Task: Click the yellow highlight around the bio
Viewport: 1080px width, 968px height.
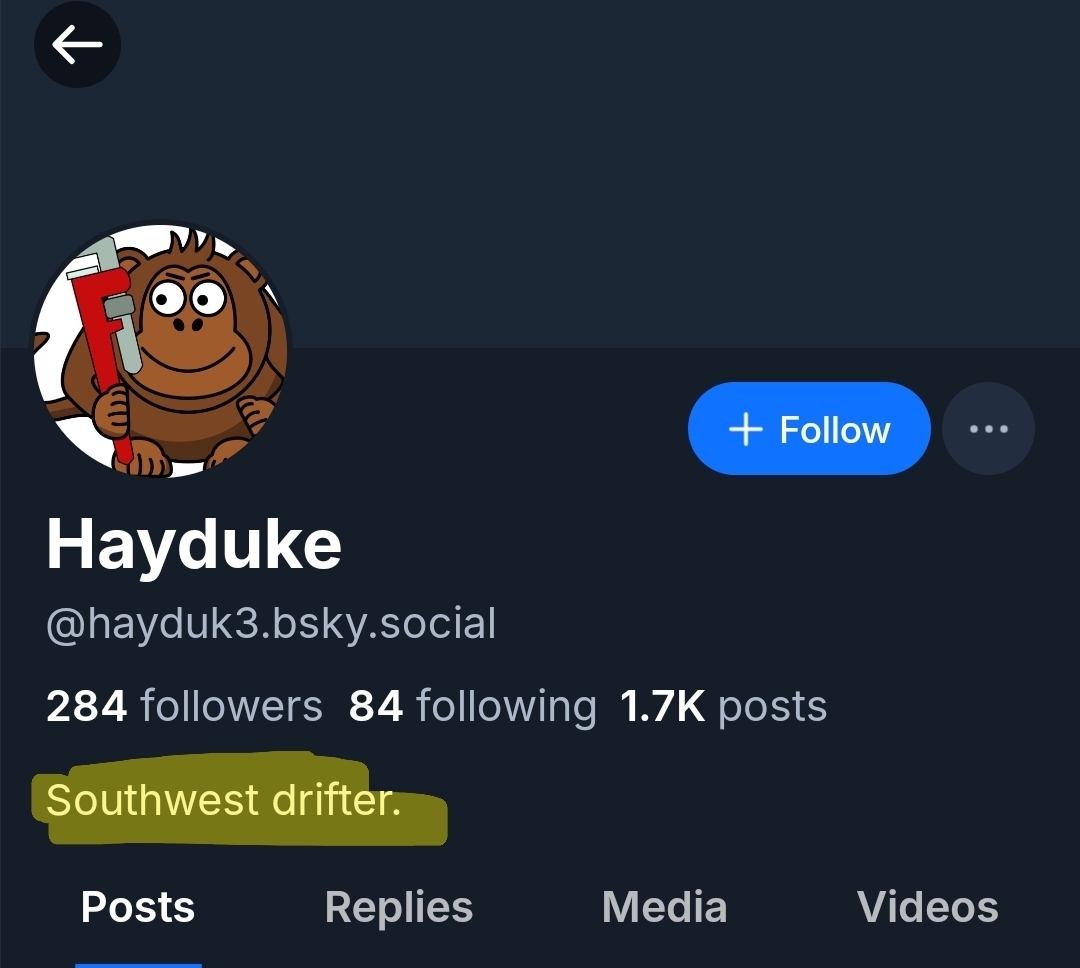Action: (x=420, y=822)
